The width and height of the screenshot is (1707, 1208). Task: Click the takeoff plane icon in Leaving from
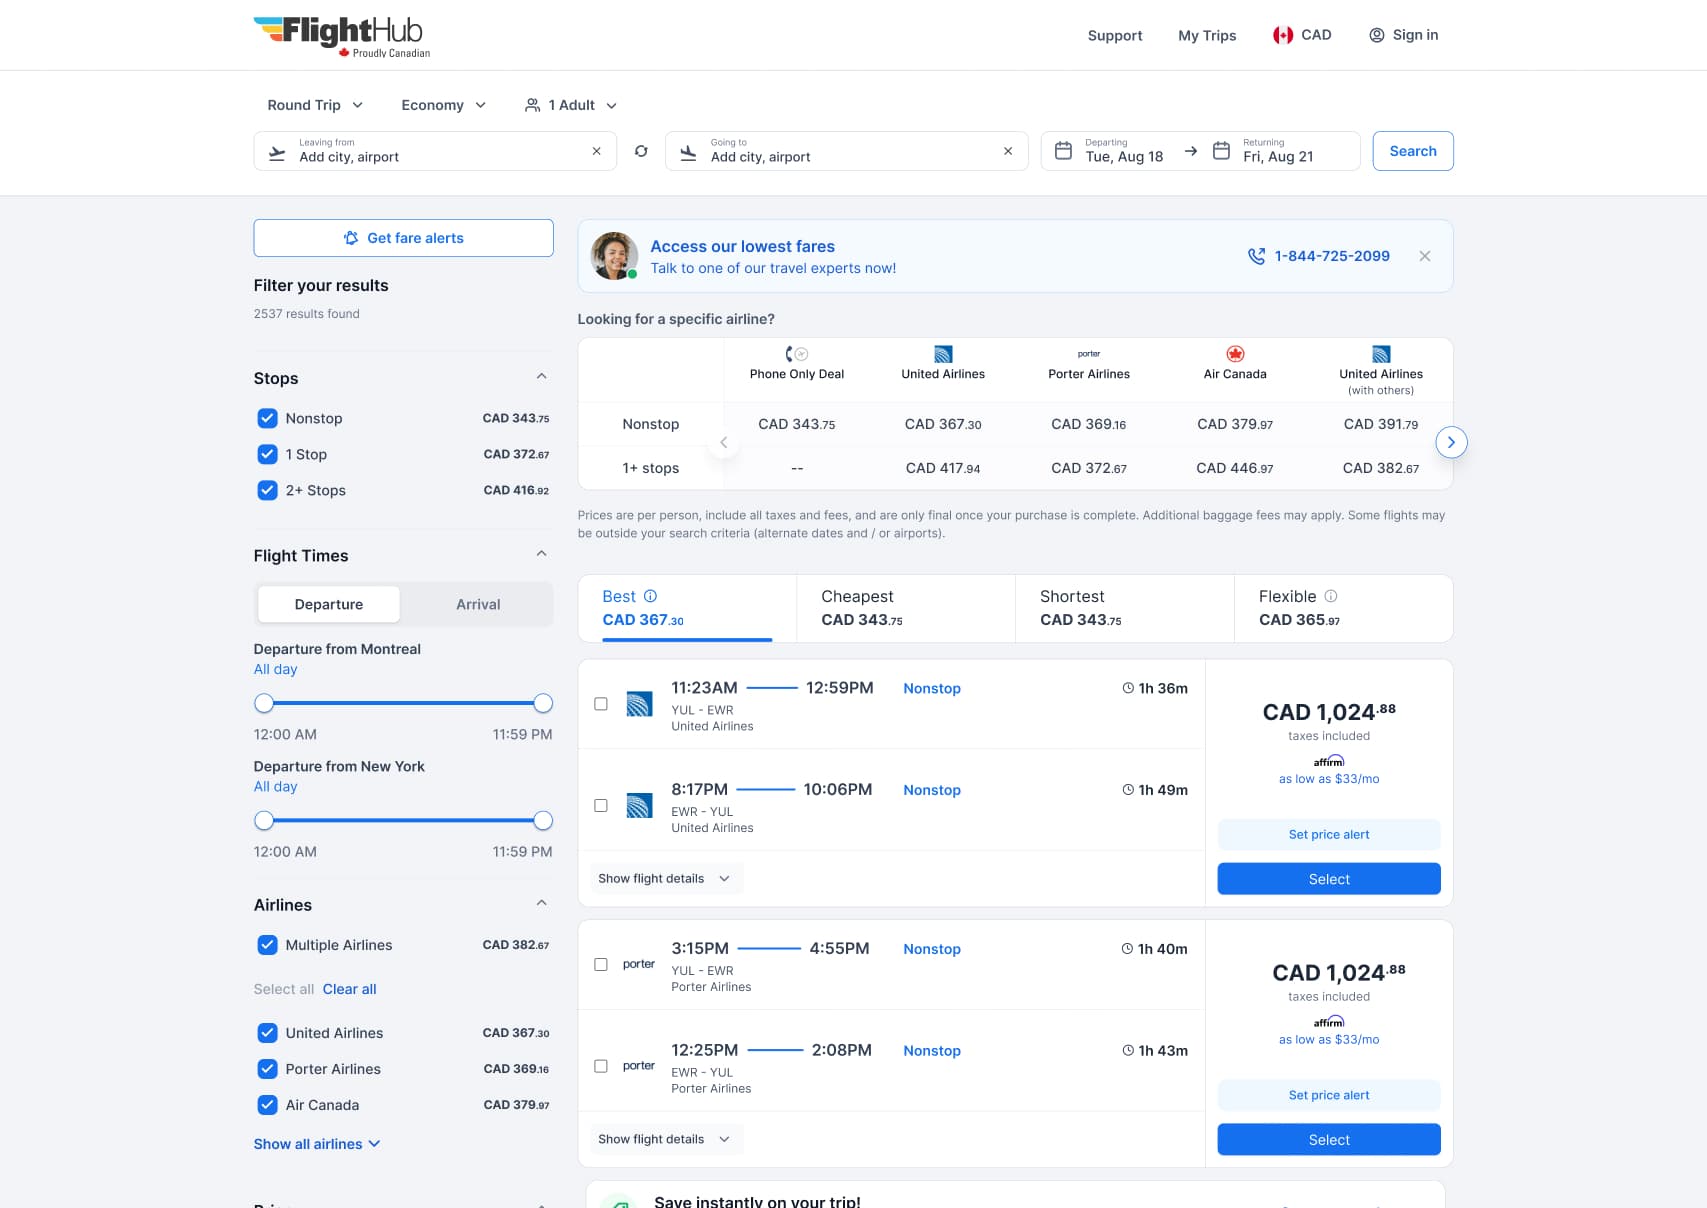tap(277, 152)
